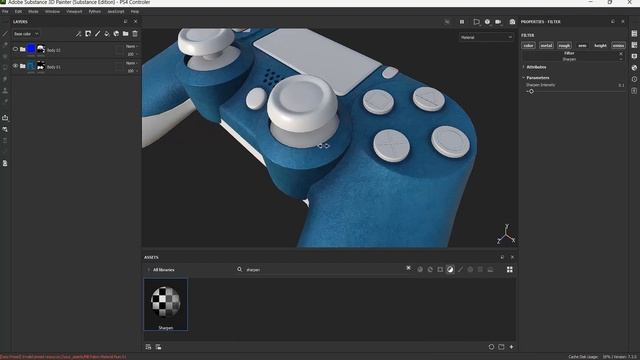Image resolution: width=640 pixels, height=360 pixels.
Task: Toggle the height channel for the filter
Action: pyautogui.click(x=600, y=46)
